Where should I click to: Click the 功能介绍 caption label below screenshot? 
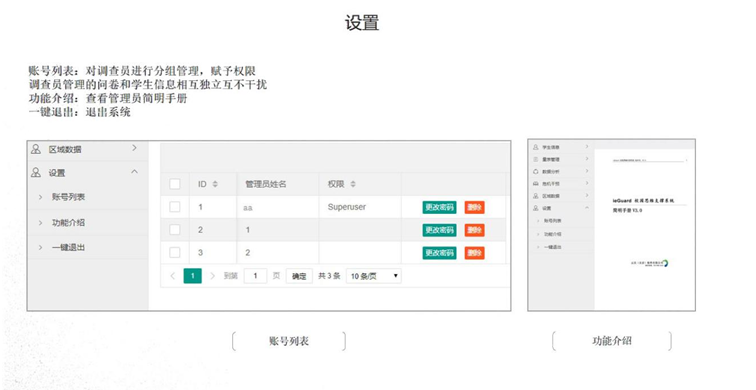(612, 341)
